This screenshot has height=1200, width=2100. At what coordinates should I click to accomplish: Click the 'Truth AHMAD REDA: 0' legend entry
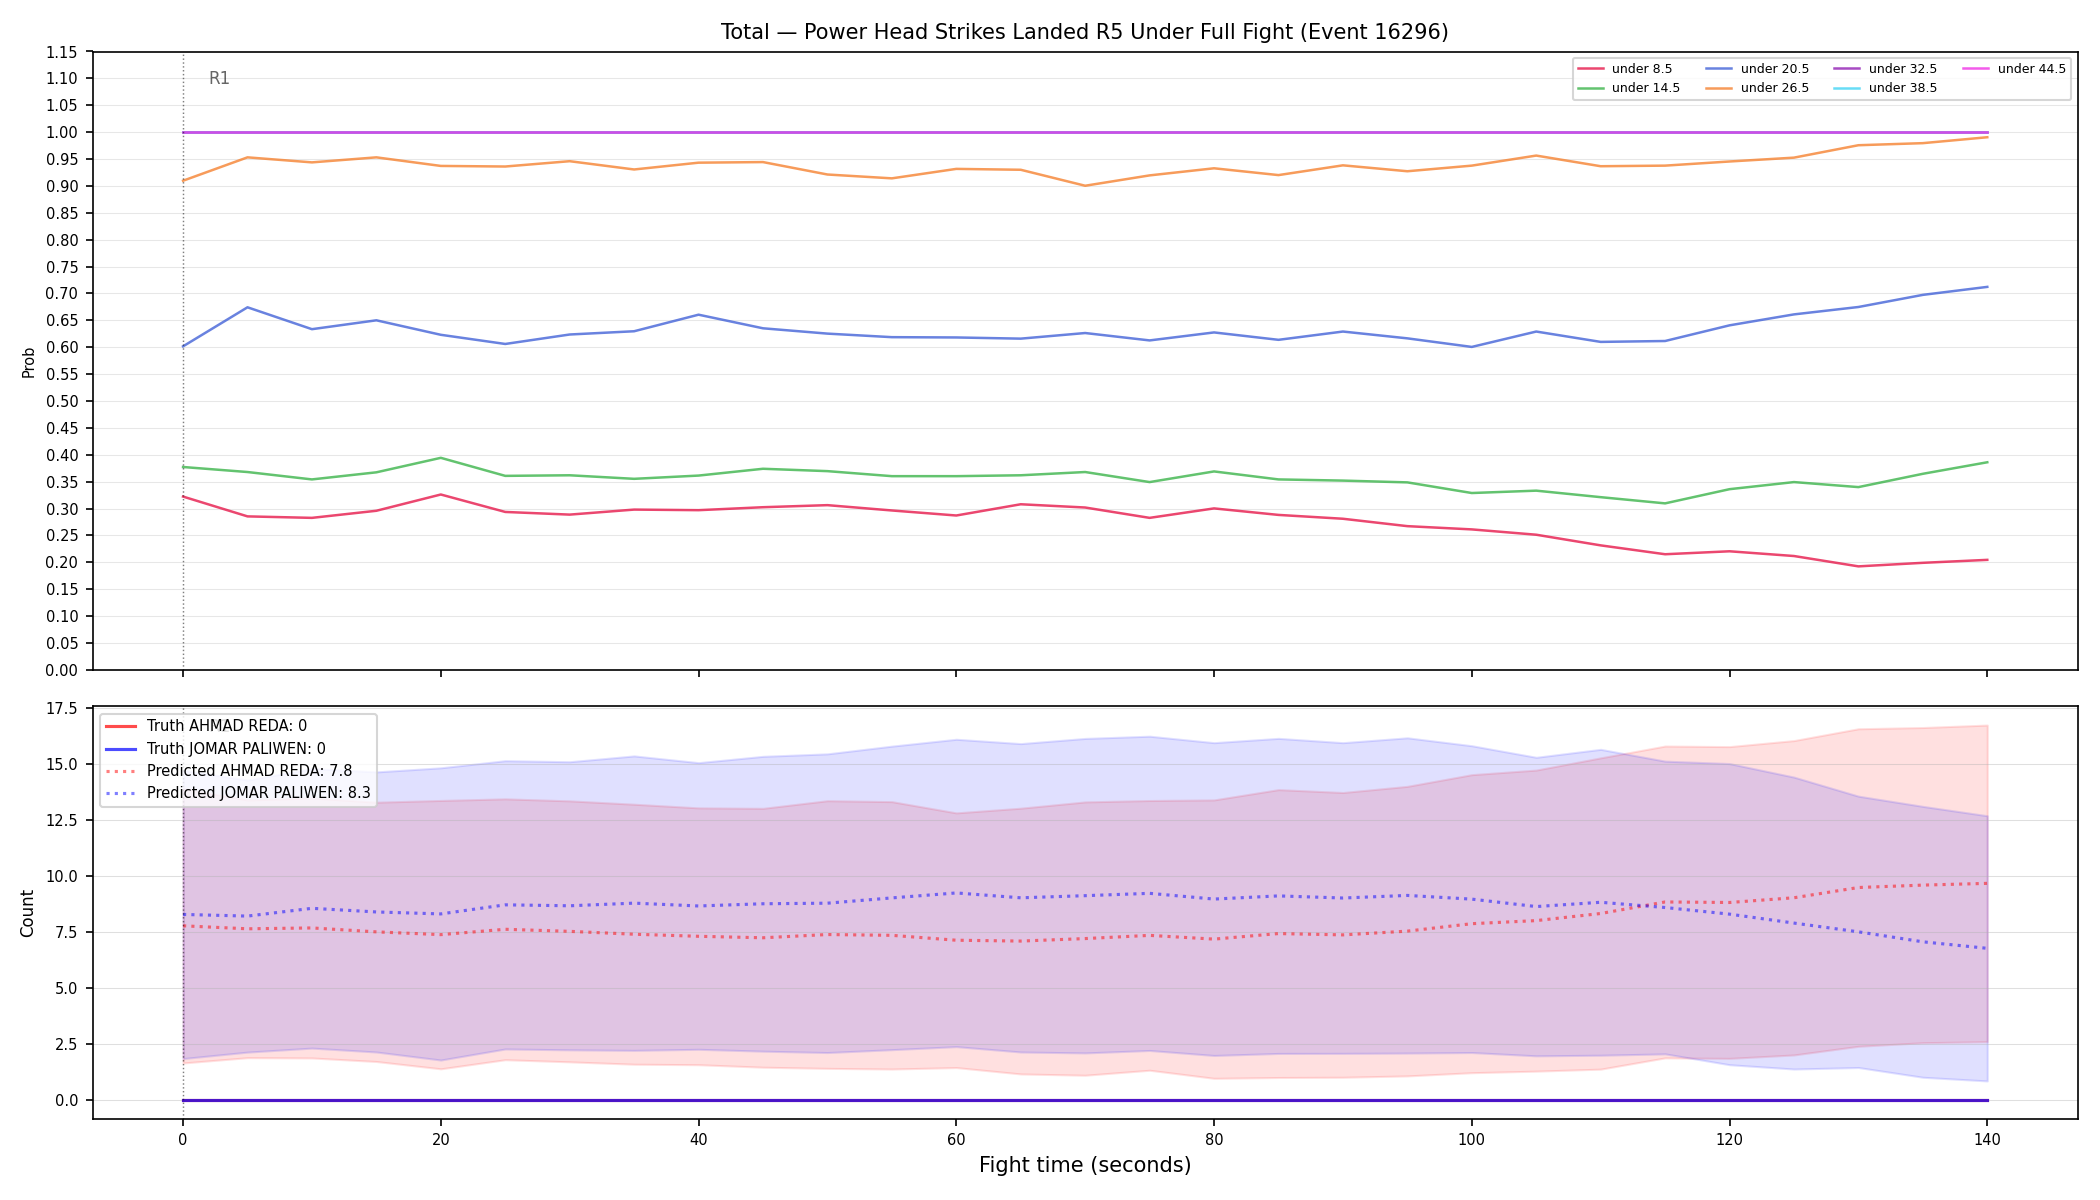[206, 726]
